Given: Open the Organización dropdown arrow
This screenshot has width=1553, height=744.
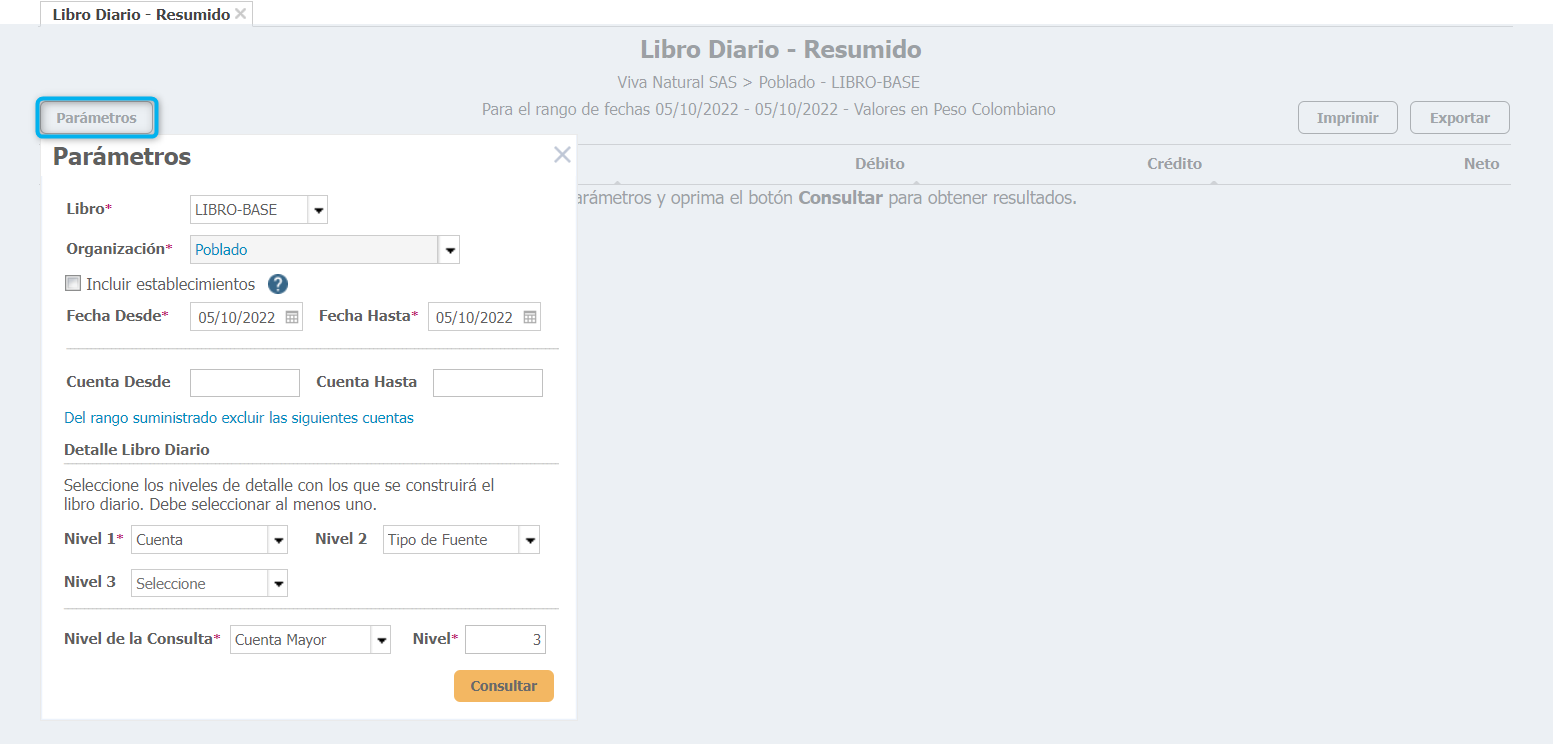Looking at the screenshot, I should point(449,250).
